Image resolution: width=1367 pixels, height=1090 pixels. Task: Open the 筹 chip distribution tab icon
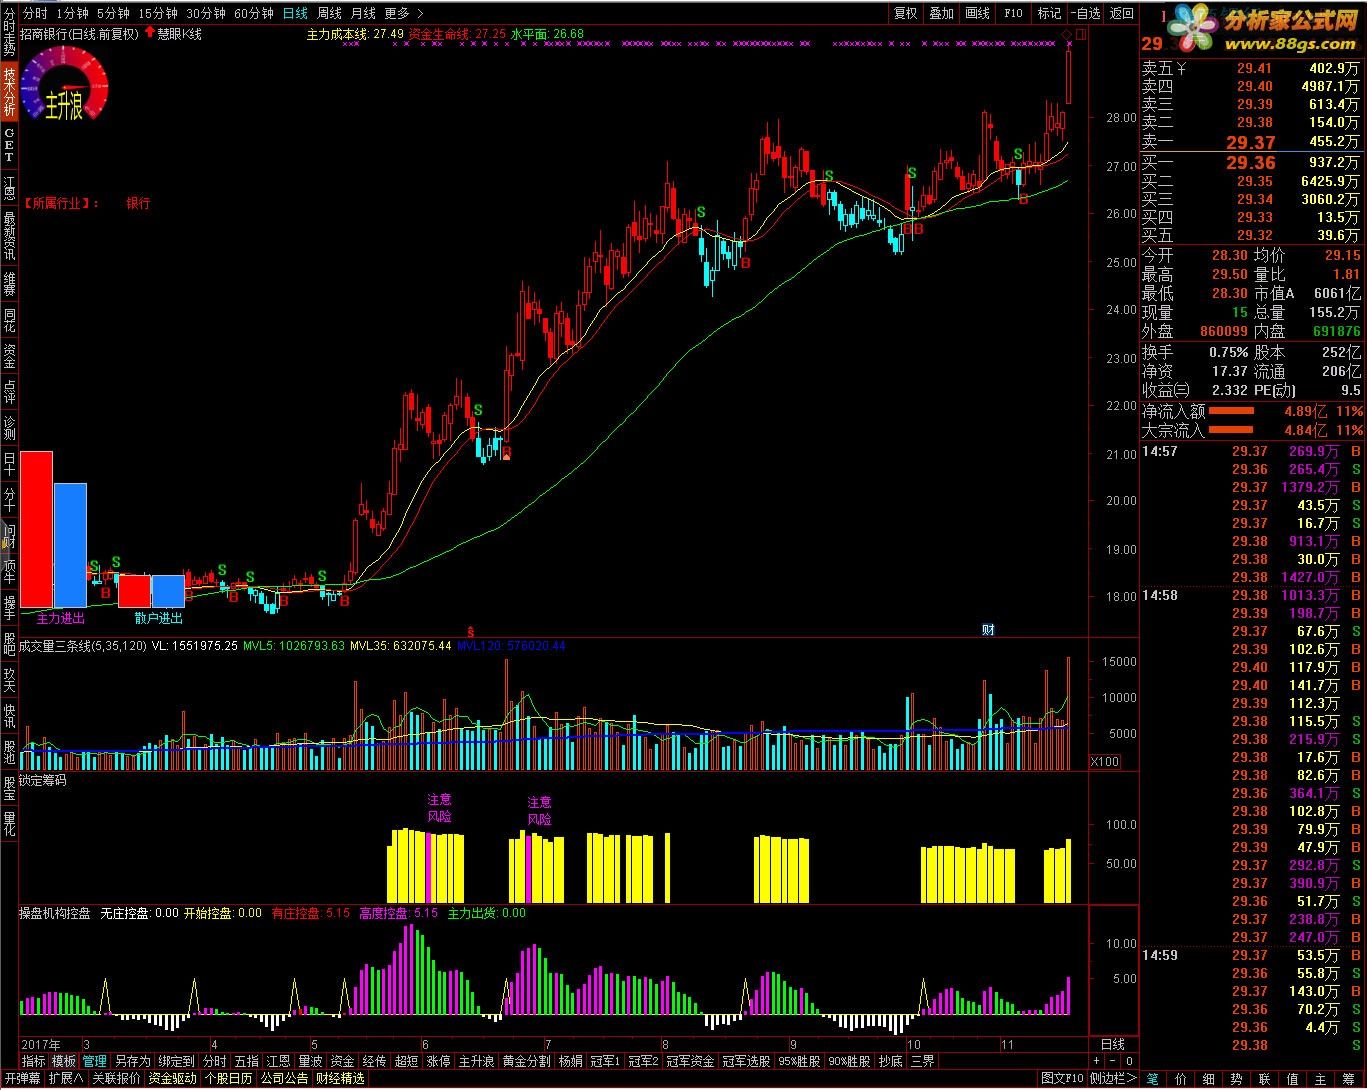pyautogui.click(x=1349, y=1079)
